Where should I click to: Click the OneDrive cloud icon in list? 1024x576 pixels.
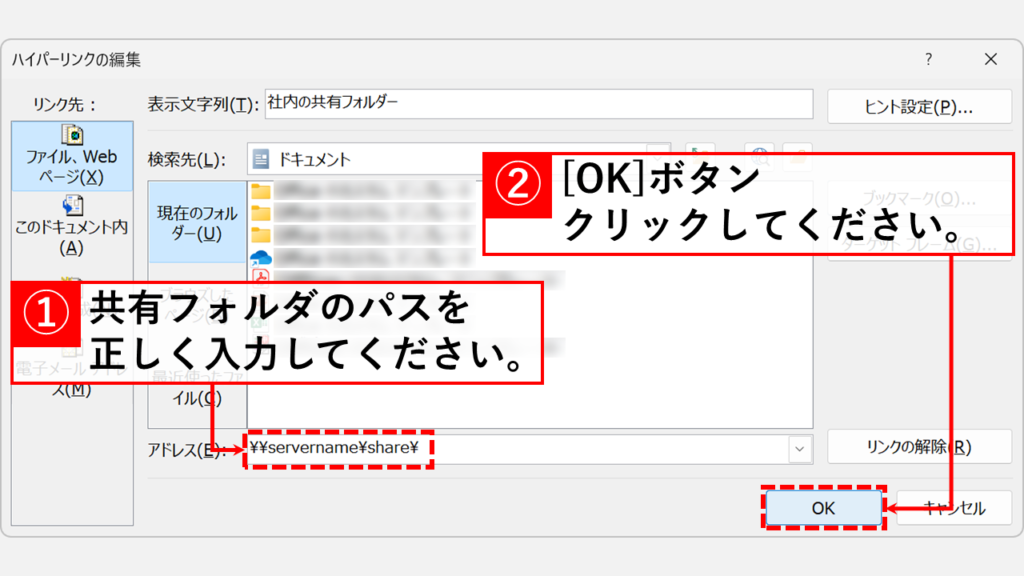(x=261, y=257)
